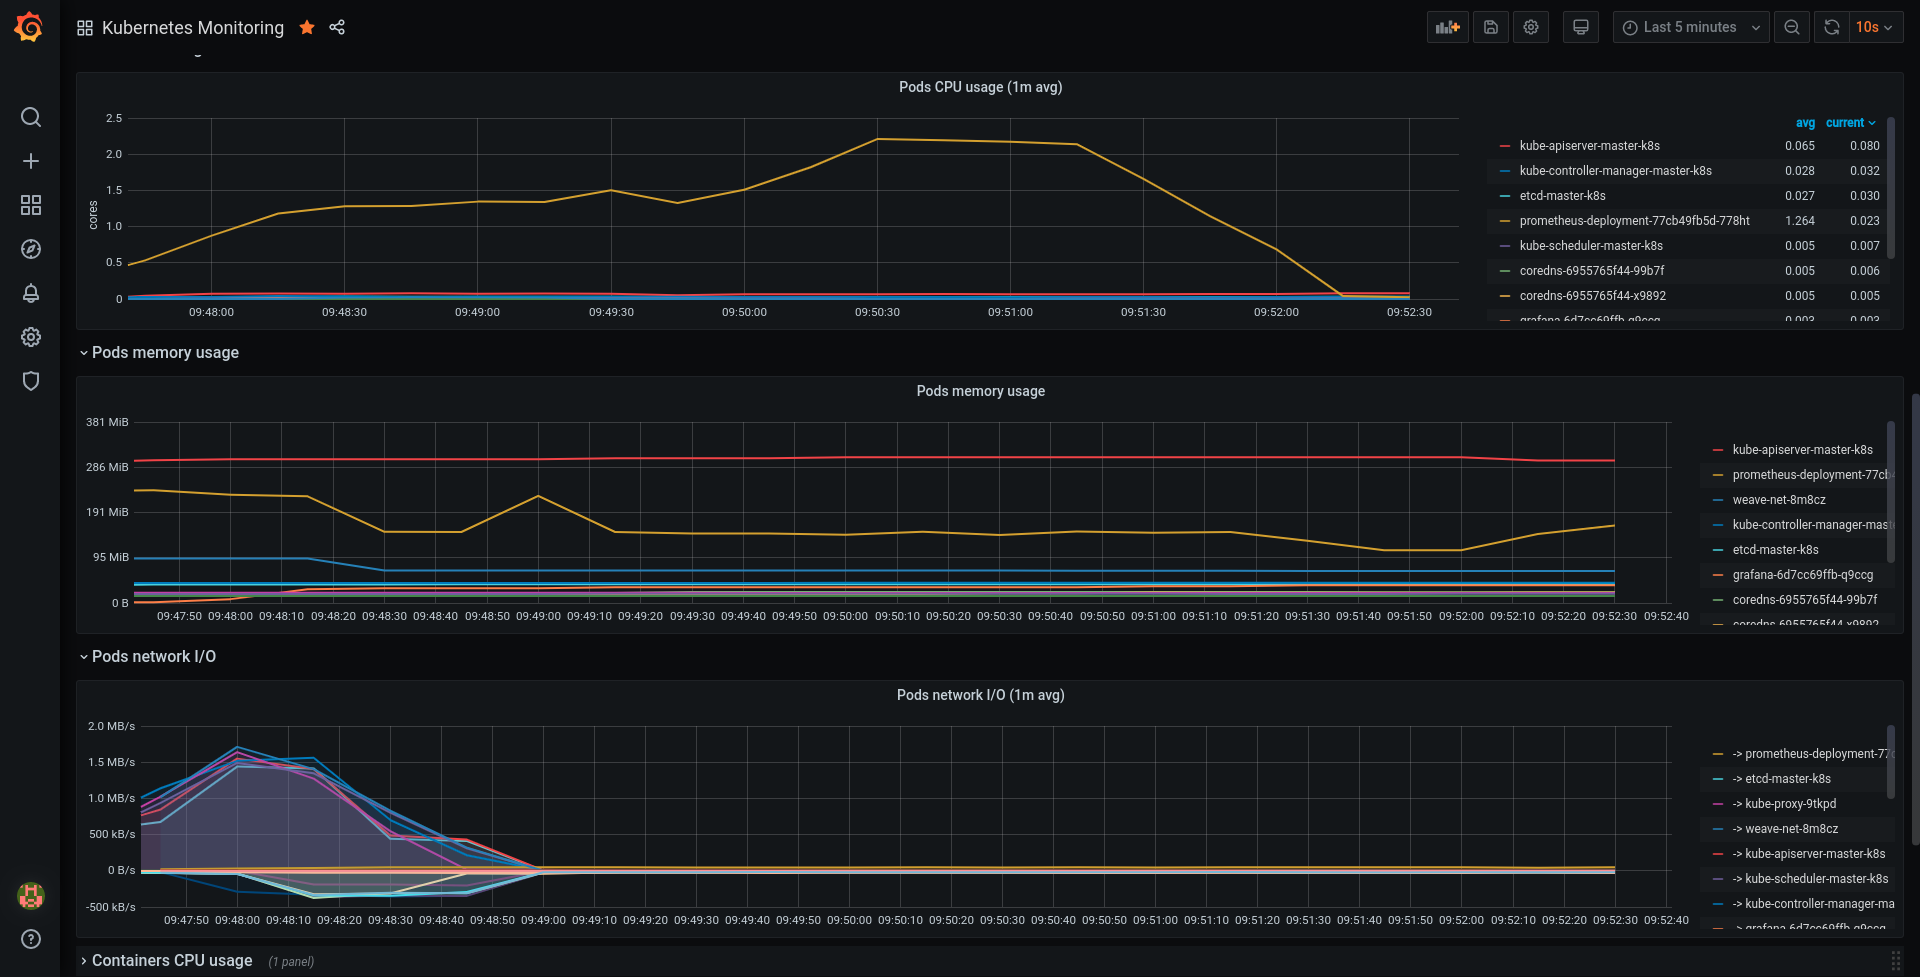
Task: Toggle prometheus-deployment-77cb49fb5d-778ht in CPU legend
Action: 1634,221
